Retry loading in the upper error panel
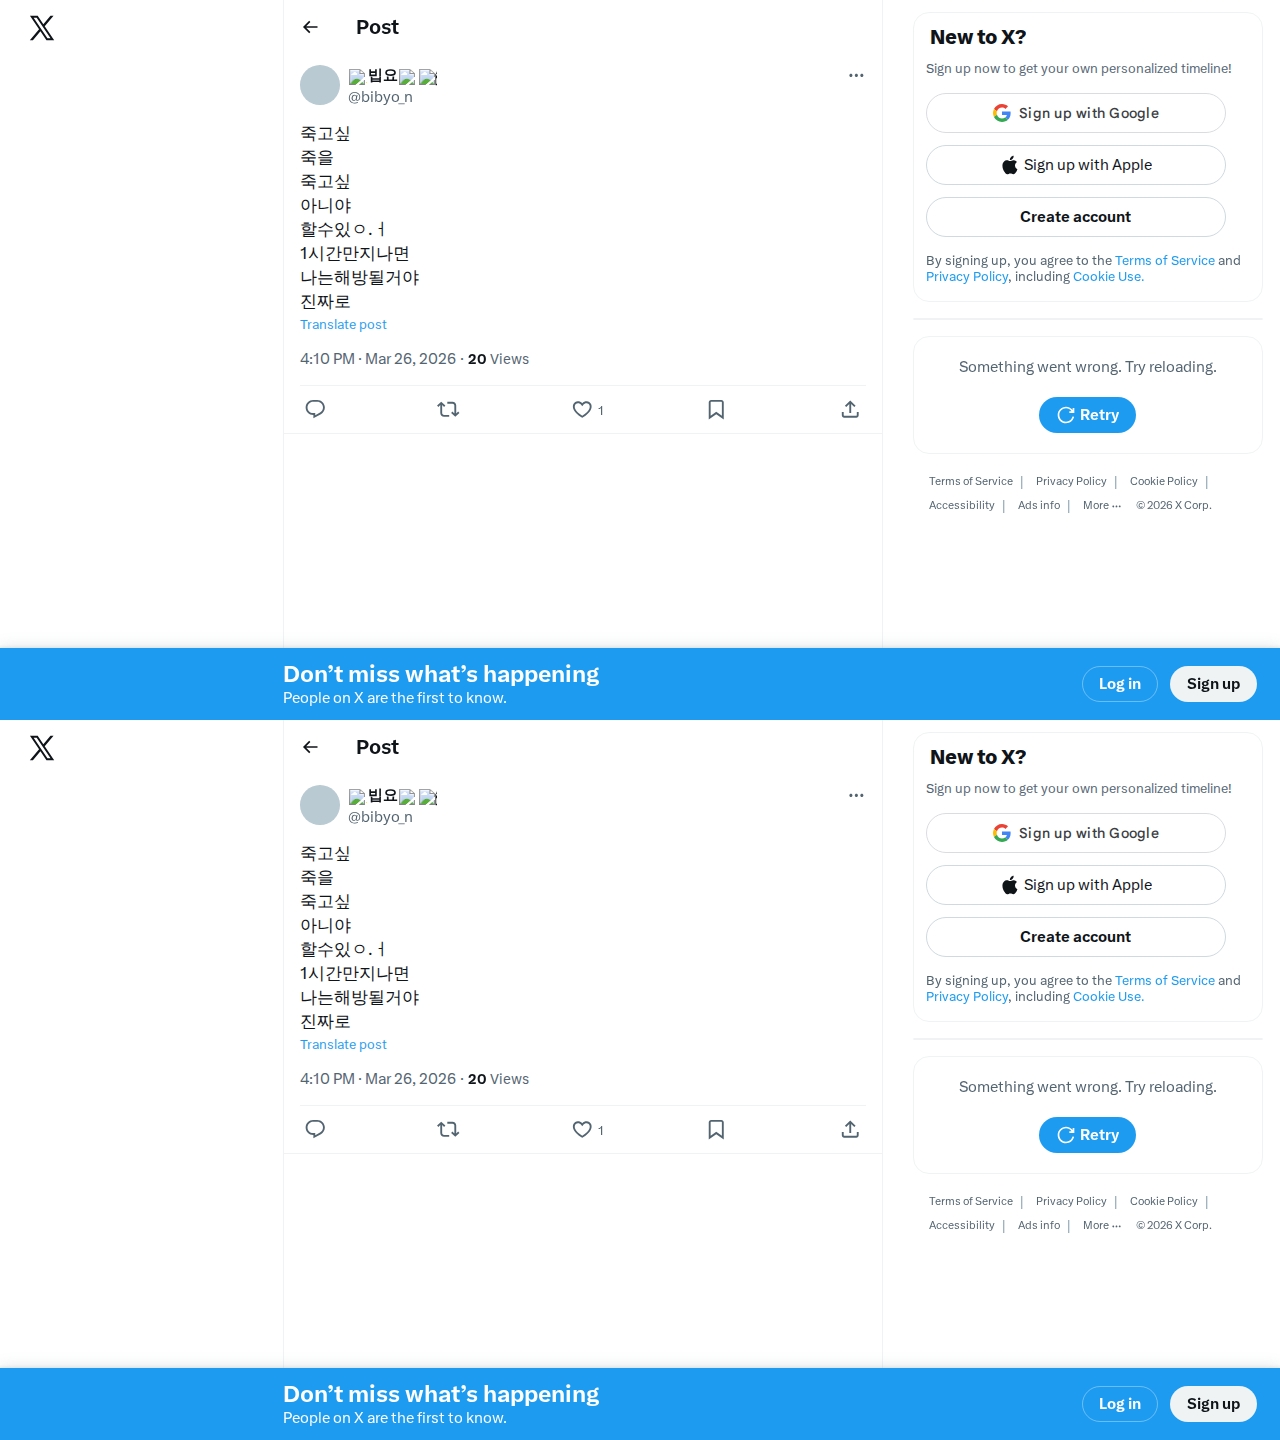The image size is (1280, 1440). click(x=1087, y=415)
